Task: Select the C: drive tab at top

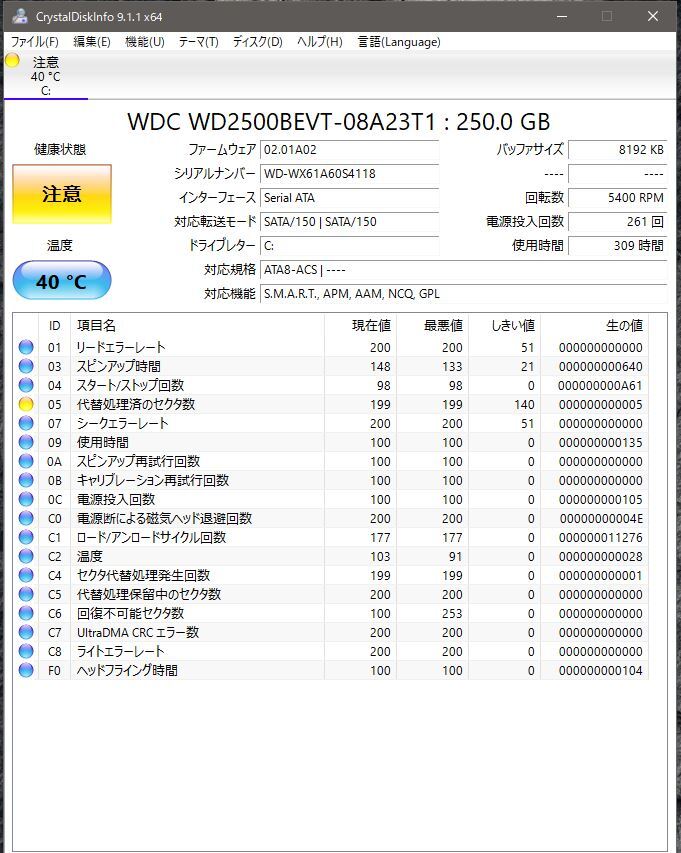Action: click(46, 76)
